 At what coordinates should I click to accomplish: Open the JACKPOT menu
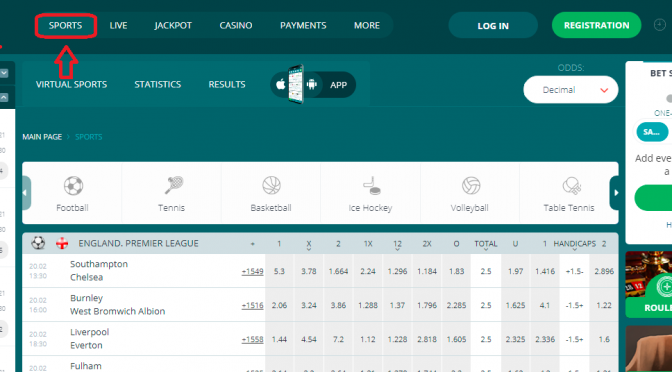click(173, 26)
